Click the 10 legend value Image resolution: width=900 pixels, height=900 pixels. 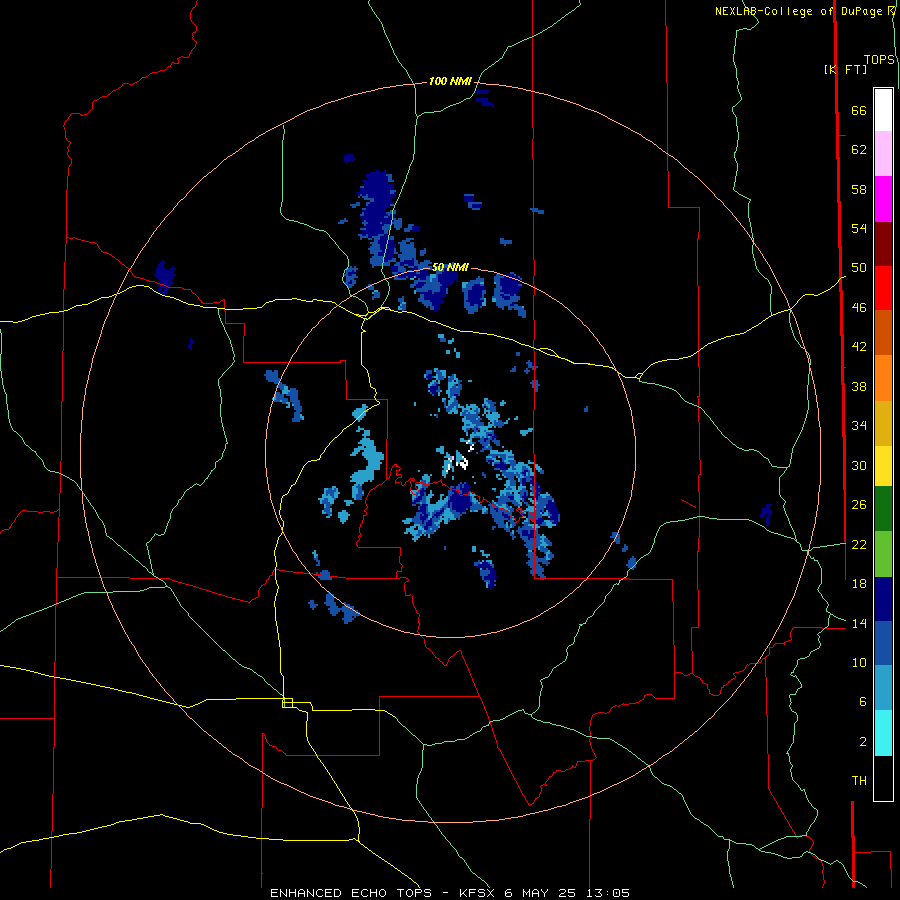coord(859,662)
